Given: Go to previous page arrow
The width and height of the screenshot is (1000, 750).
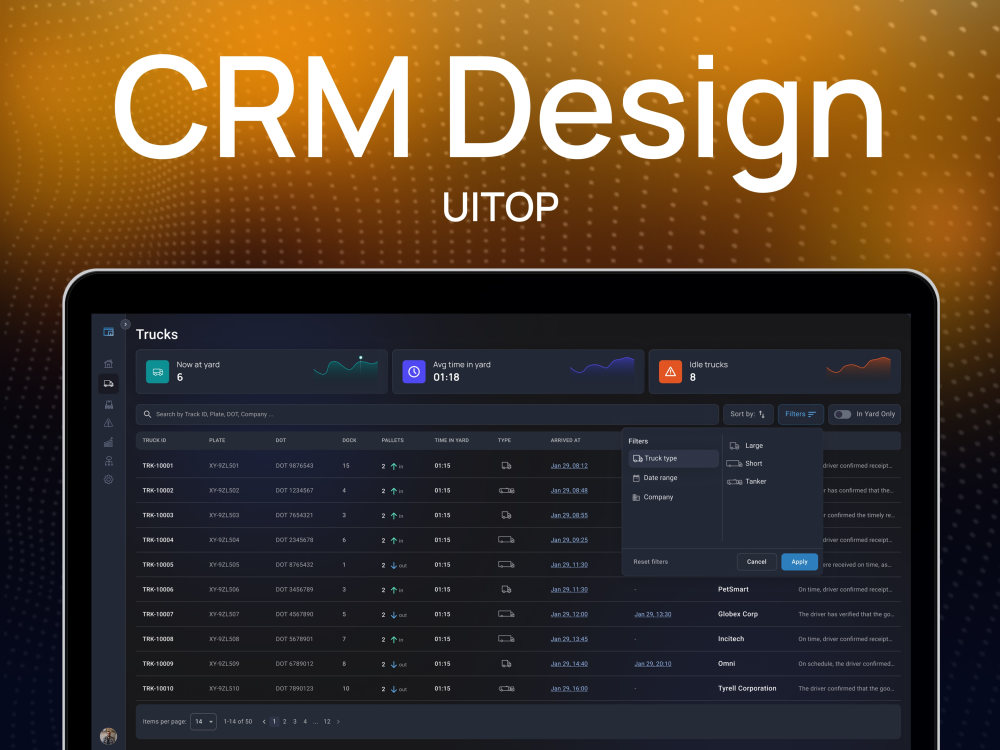Looking at the screenshot, I should (264, 722).
